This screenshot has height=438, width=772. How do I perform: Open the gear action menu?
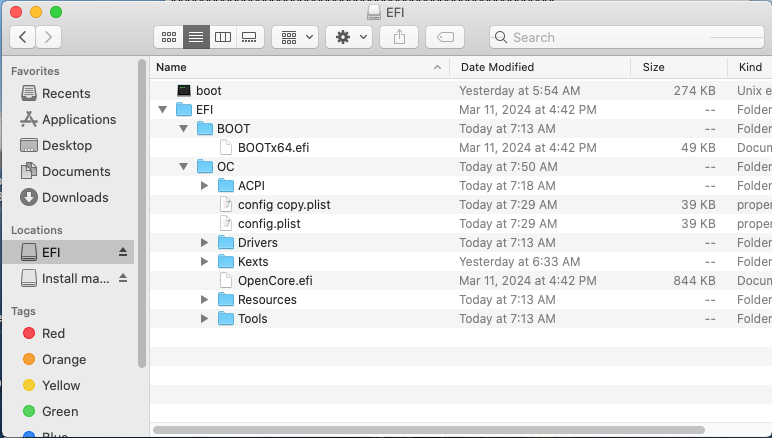(349, 37)
